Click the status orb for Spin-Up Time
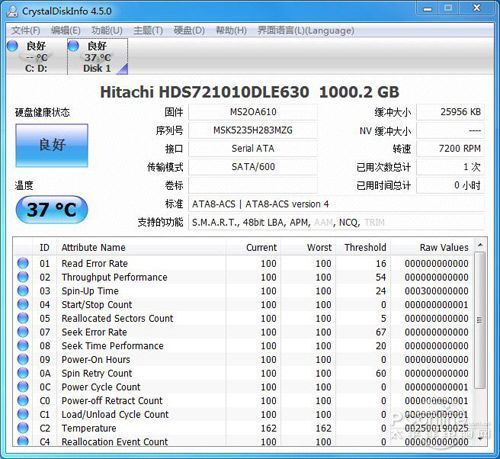This screenshot has width=500, height=459. coord(23,290)
